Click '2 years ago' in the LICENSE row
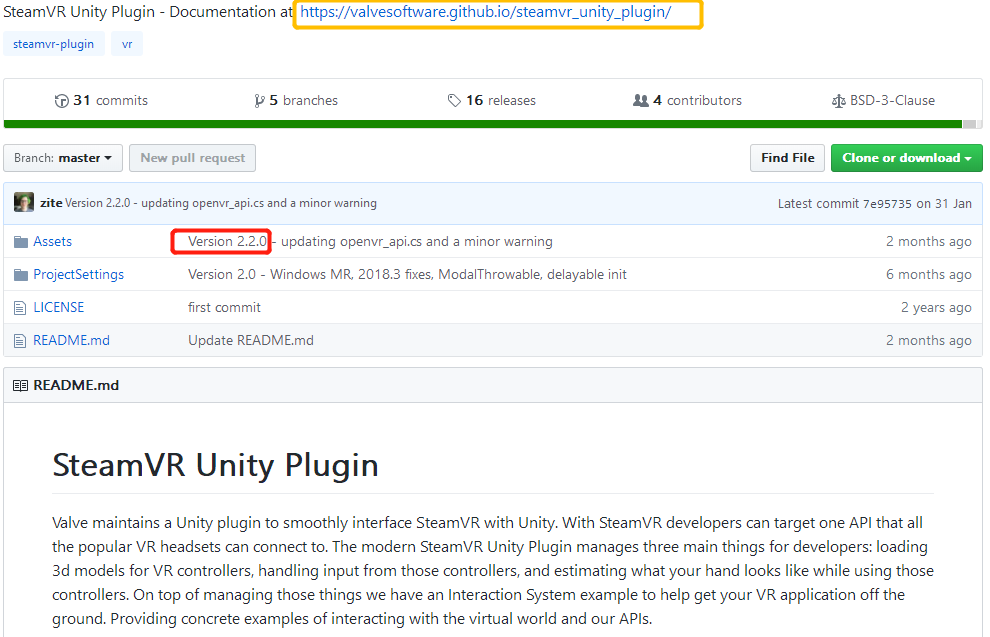 click(x=936, y=307)
